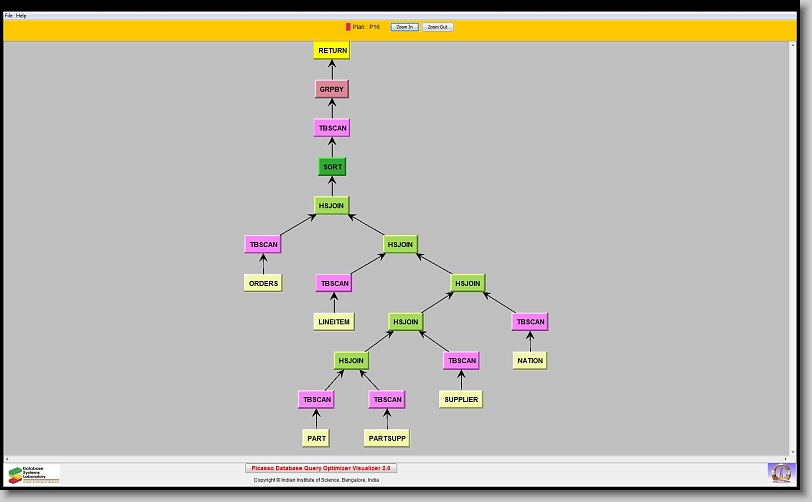Select the PARTSUPP table node
Screen dimensions: 812x502
386,438
